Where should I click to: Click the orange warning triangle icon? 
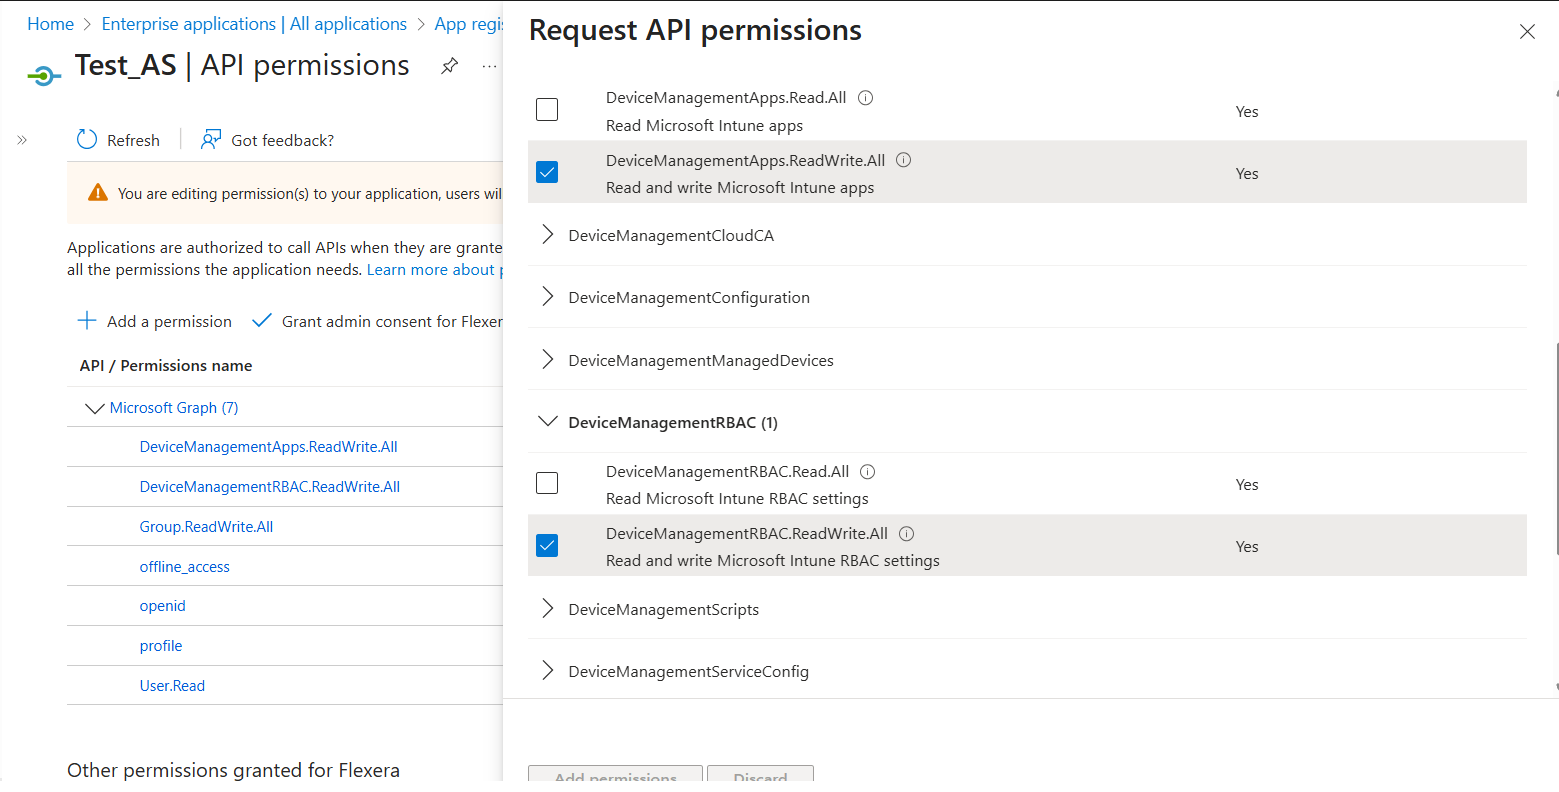coord(98,193)
